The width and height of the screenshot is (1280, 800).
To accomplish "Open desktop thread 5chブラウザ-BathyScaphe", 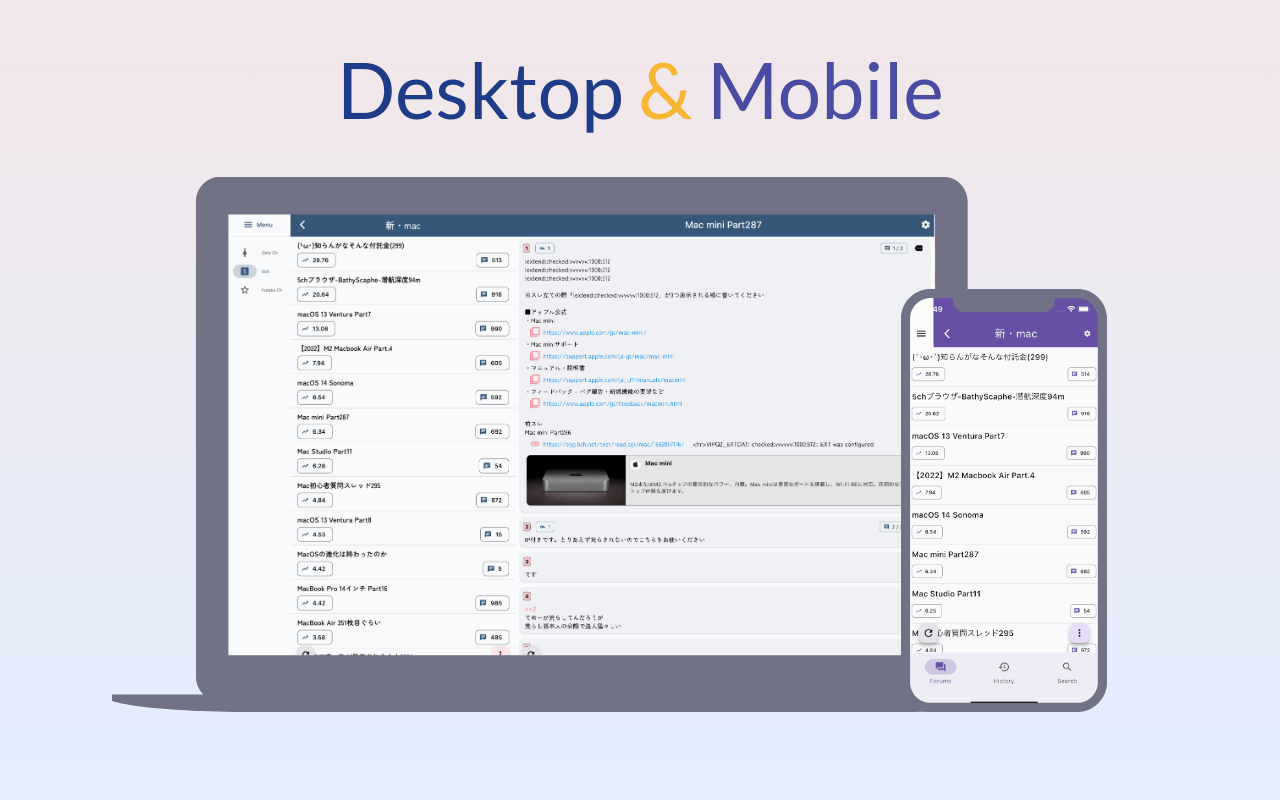I will click(359, 280).
